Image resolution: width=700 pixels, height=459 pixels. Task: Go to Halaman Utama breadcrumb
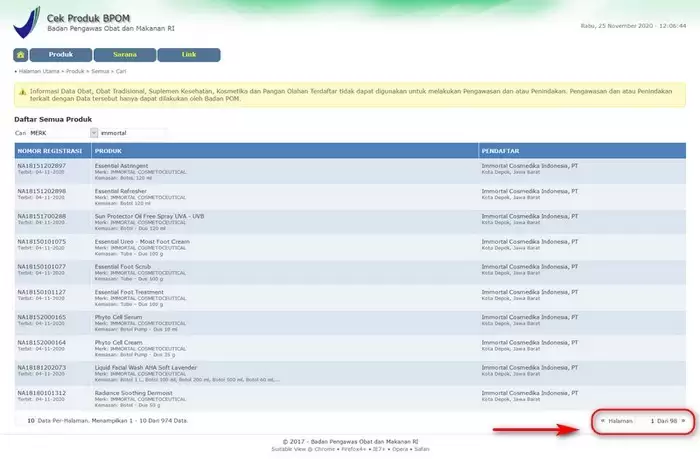[39, 71]
